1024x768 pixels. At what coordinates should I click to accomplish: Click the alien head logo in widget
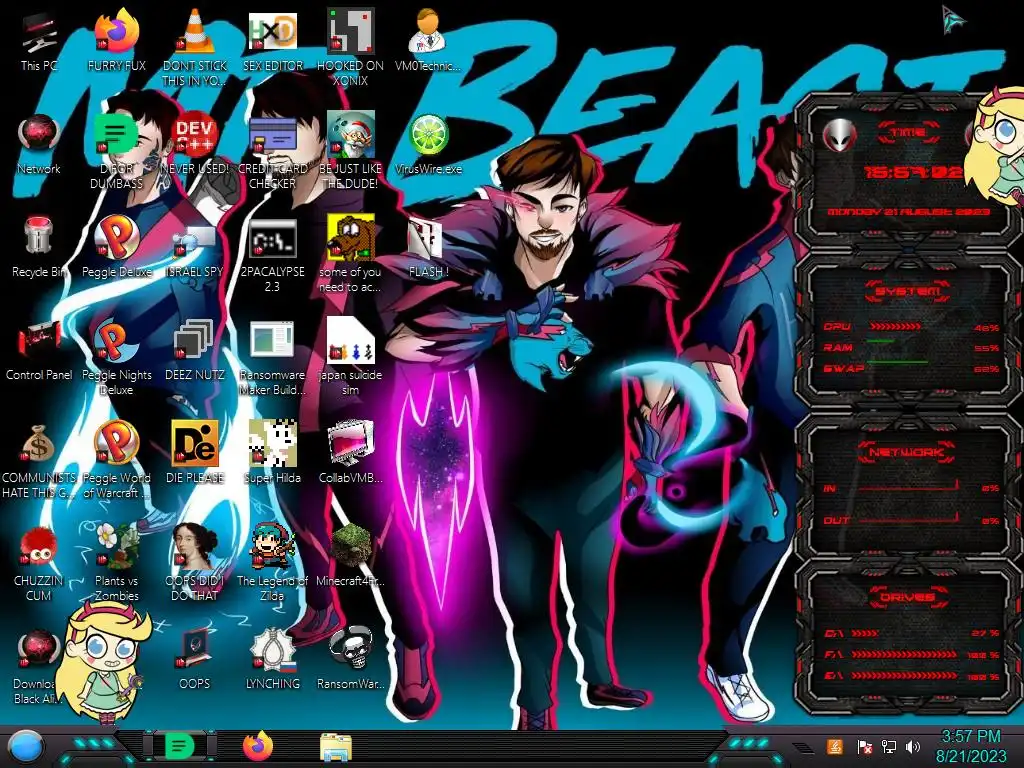839,136
